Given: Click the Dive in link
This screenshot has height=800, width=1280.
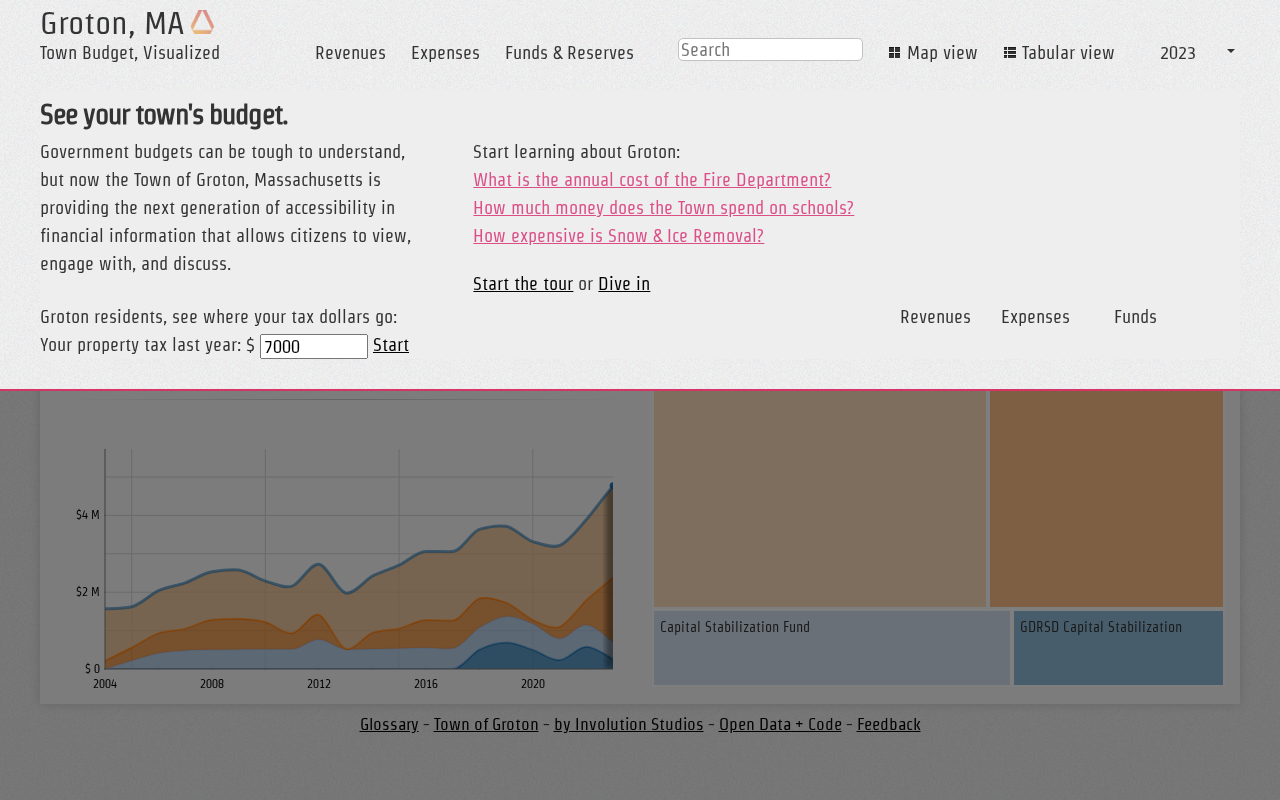Looking at the screenshot, I should click(624, 285).
